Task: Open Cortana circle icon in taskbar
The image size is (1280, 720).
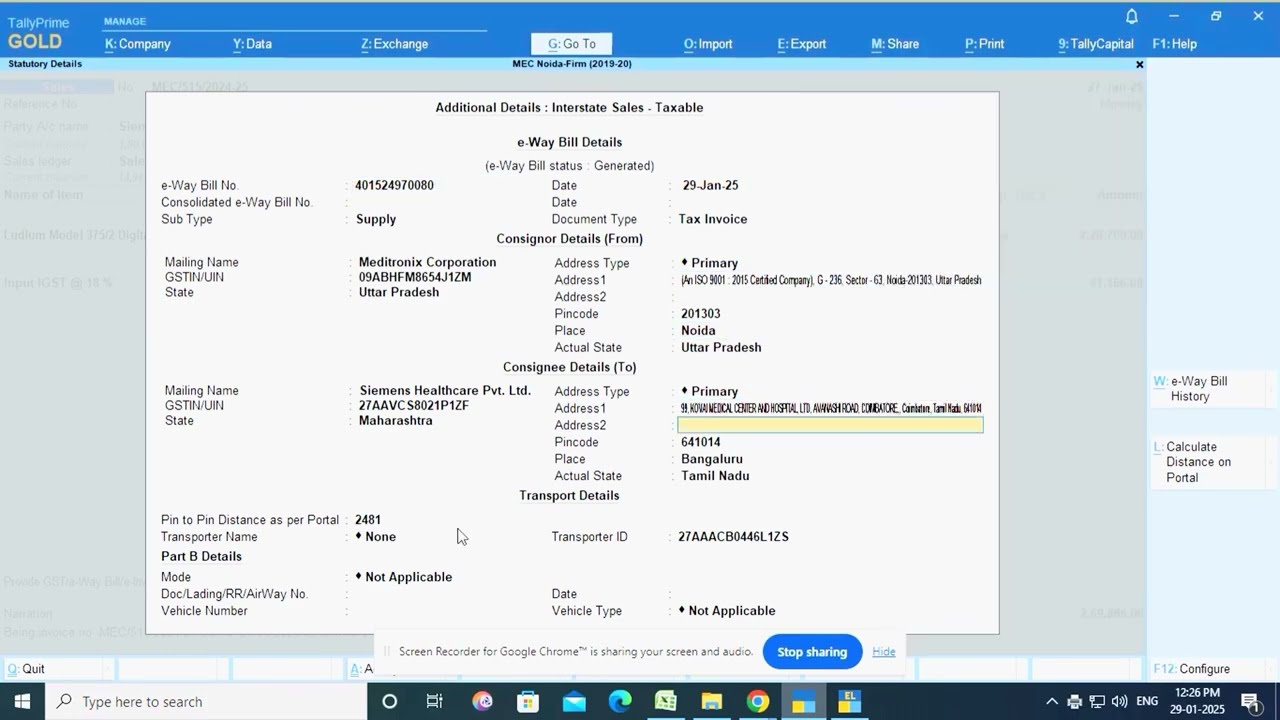Action: pyautogui.click(x=390, y=702)
